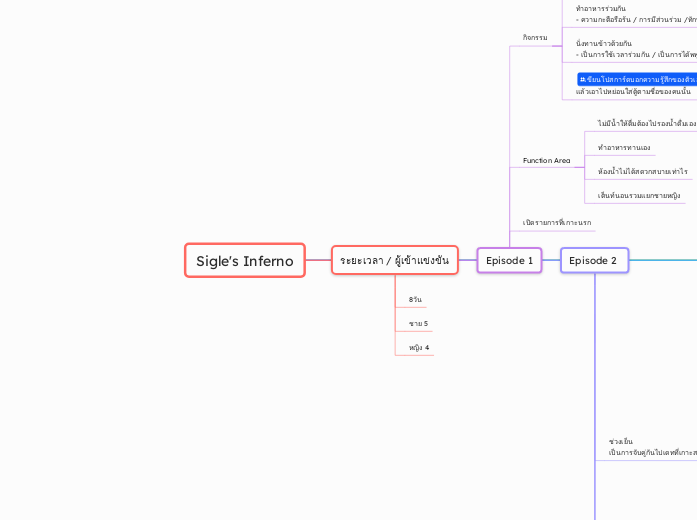Click the "เปิดรายการที่เกาะนรก" subtopic
Screen dimensions: 697x520
(x=557, y=222)
